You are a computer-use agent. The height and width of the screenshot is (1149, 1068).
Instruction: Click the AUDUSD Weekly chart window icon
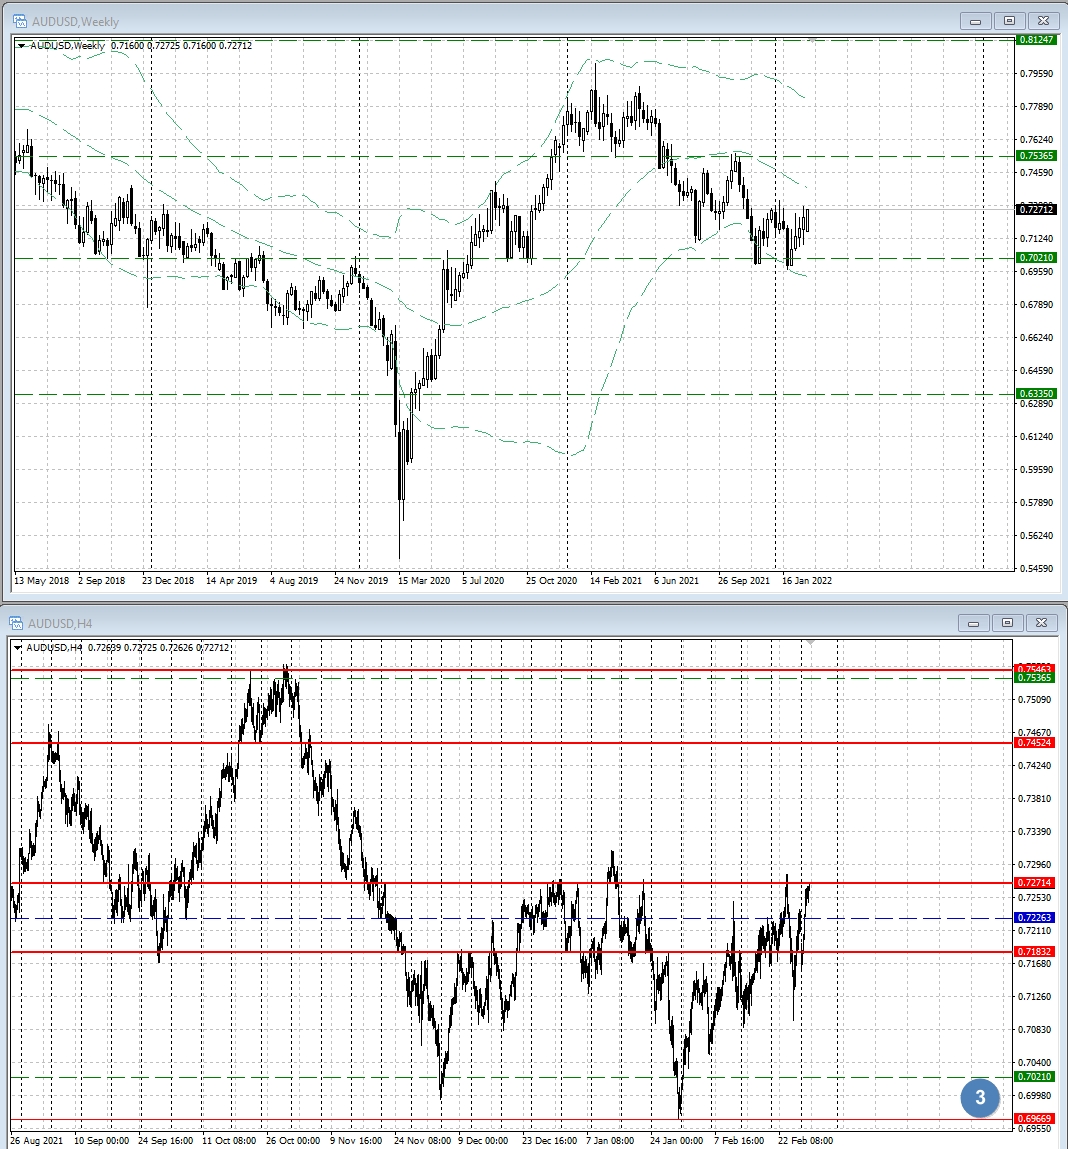coord(19,21)
